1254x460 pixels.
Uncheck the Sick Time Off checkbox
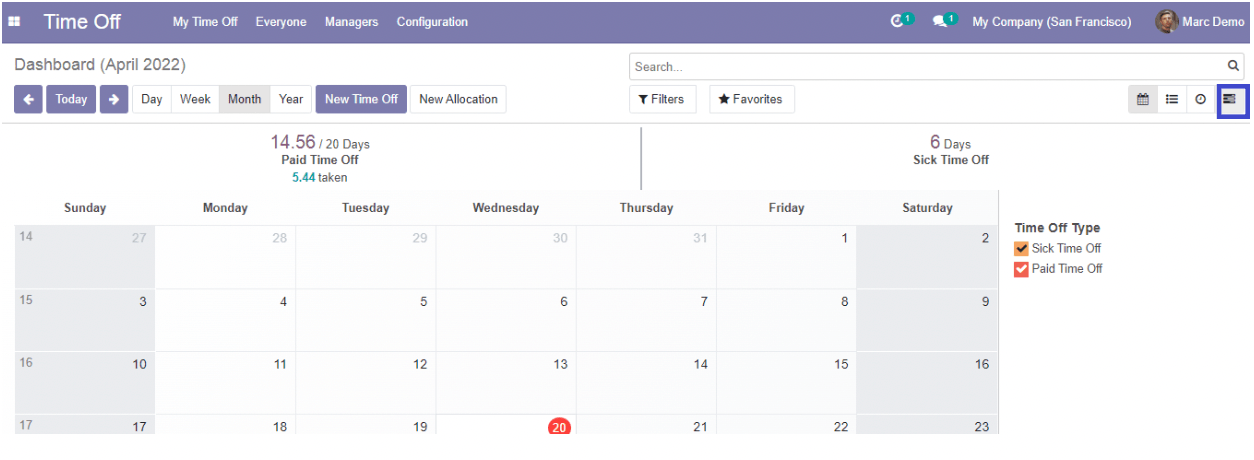click(x=1021, y=249)
